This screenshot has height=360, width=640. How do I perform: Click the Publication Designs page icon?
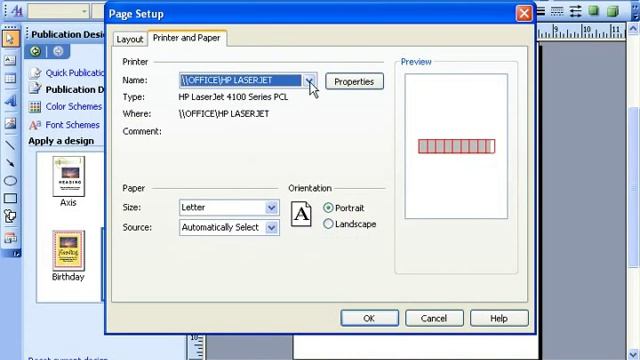coord(35,89)
